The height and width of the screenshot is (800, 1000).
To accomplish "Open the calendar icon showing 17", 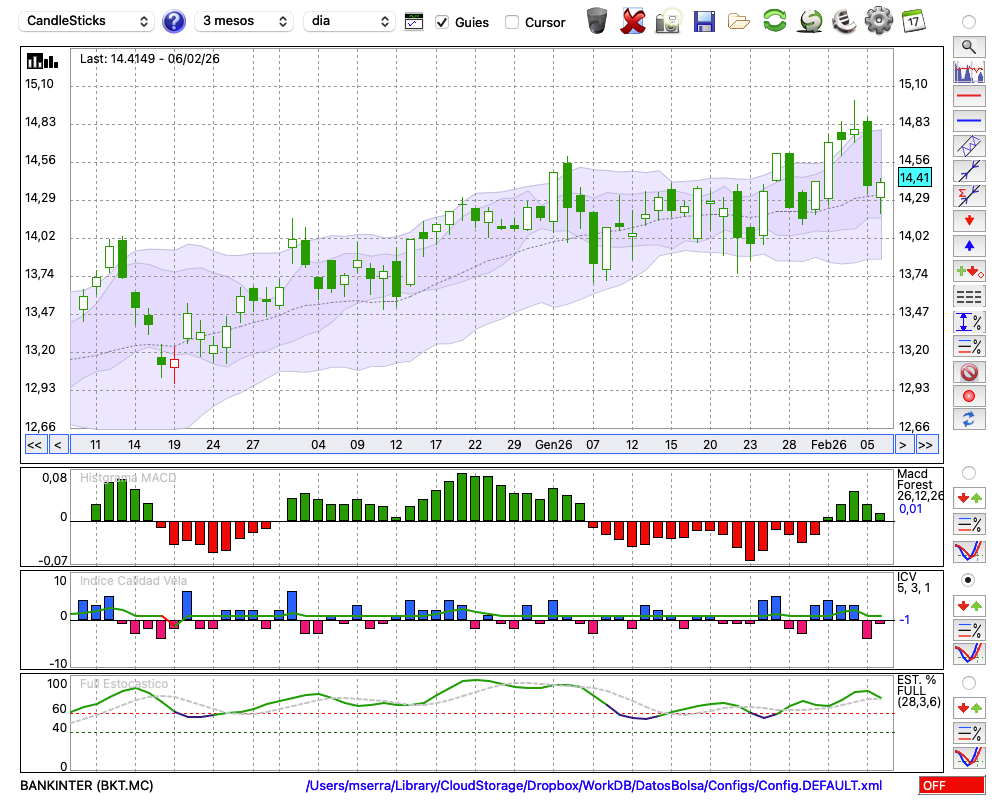I will point(913,22).
